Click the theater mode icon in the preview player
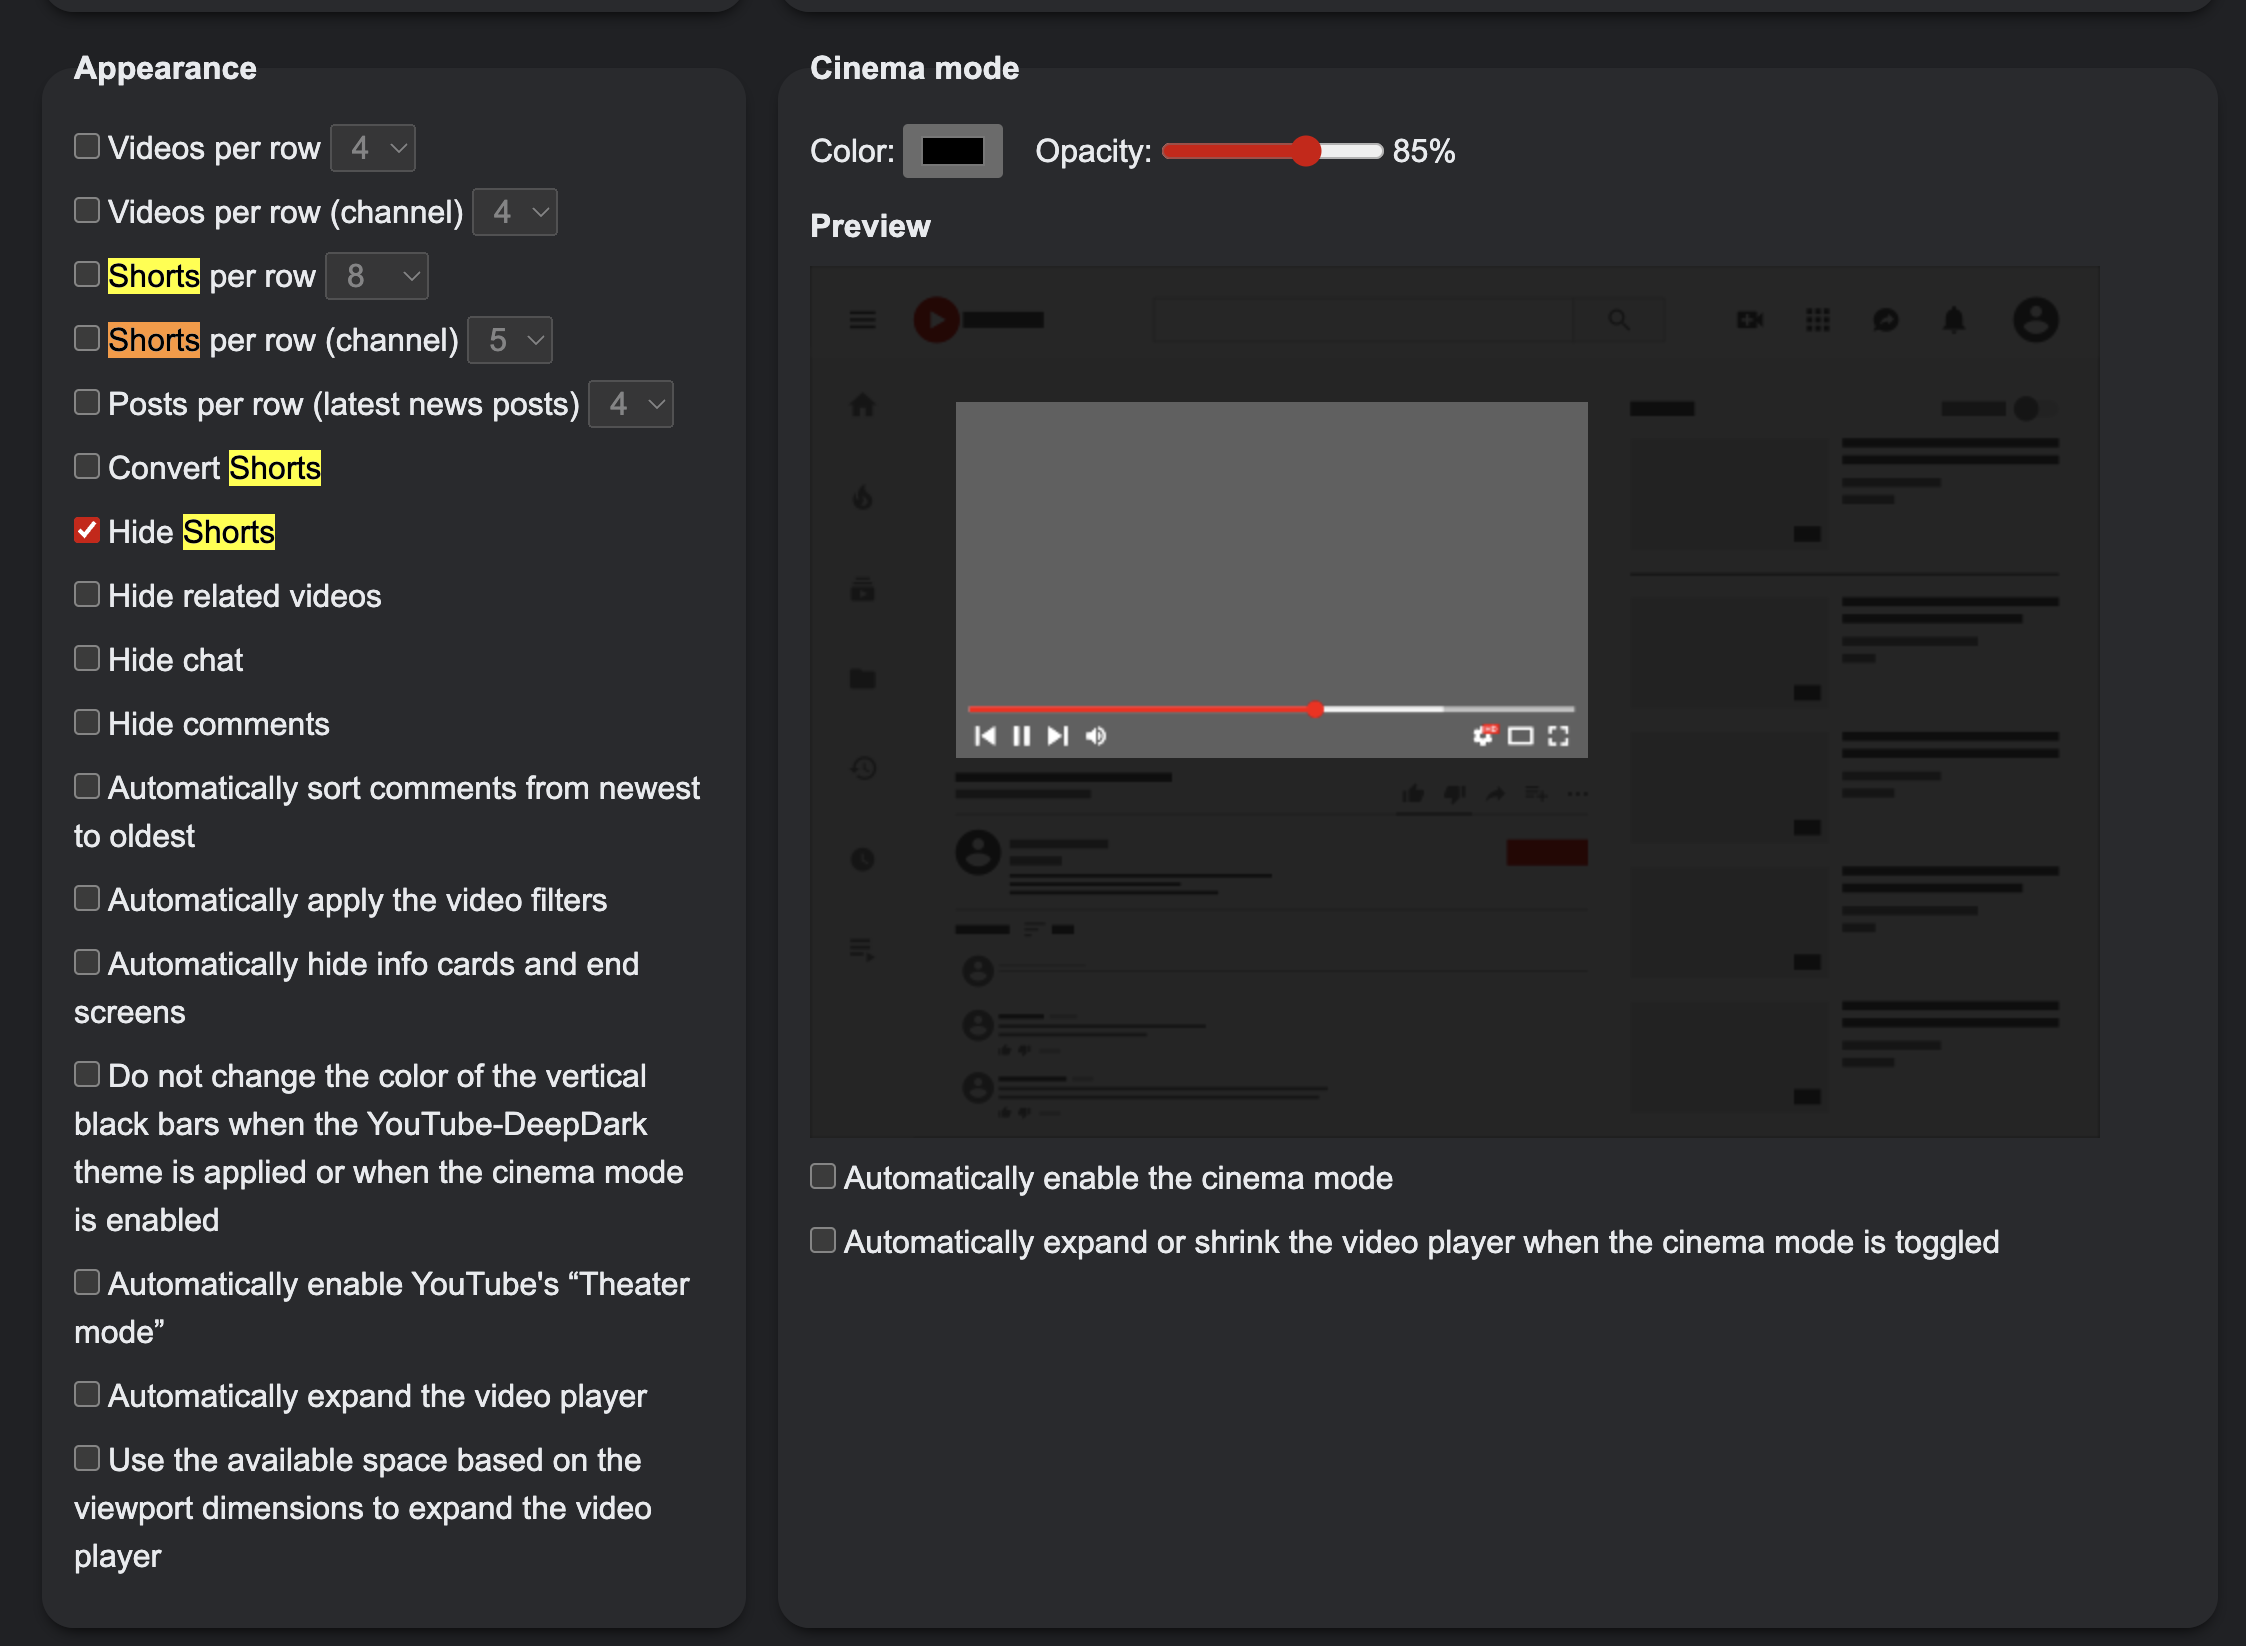 coord(1520,736)
